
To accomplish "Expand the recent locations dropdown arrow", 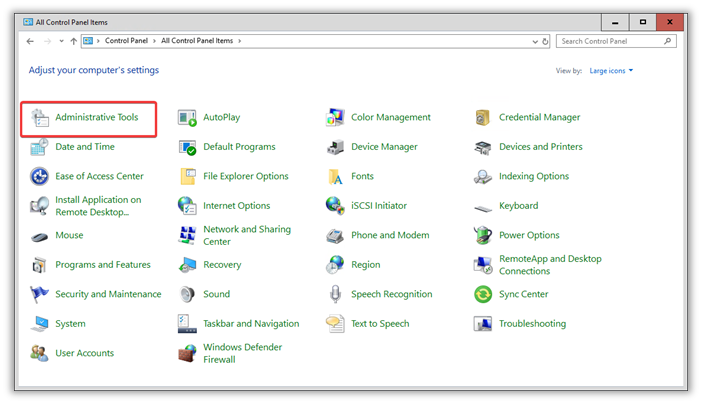I will pyautogui.click(x=61, y=42).
